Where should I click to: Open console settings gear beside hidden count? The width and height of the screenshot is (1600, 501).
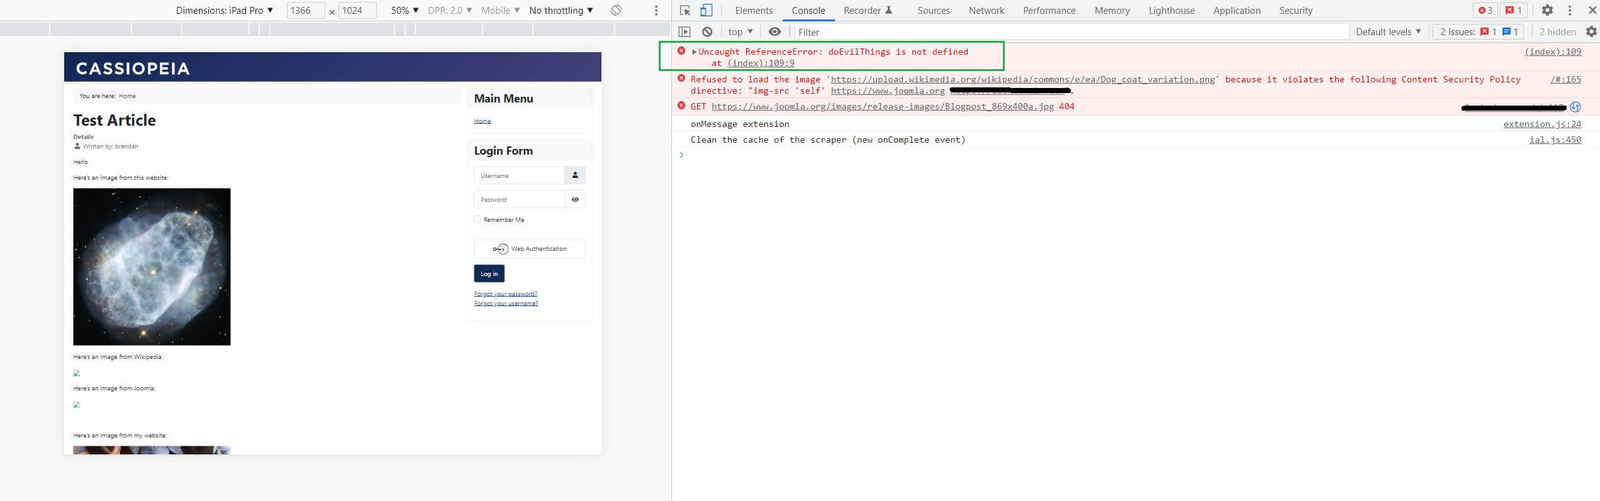pos(1591,32)
